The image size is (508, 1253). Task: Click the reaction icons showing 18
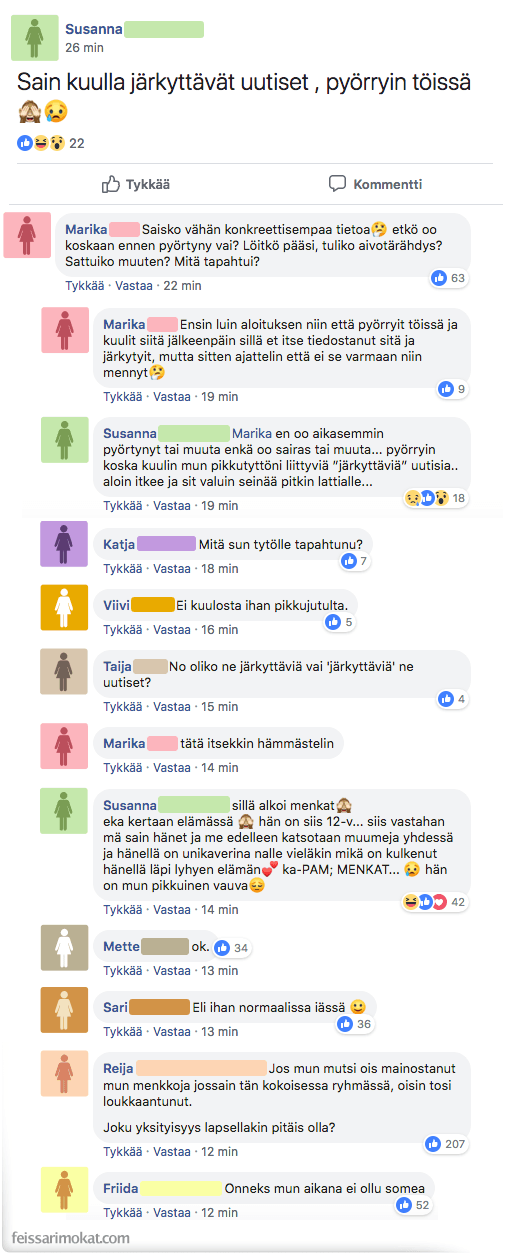point(435,497)
